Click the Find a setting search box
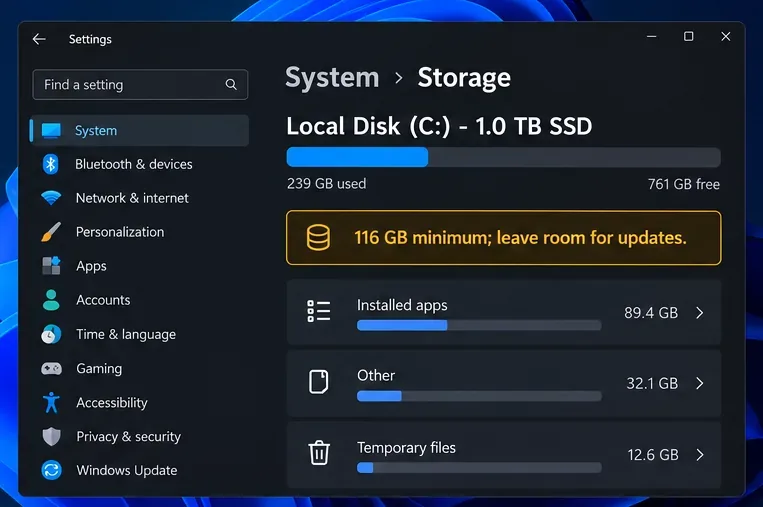Image resolution: width=763 pixels, height=507 pixels. click(140, 85)
